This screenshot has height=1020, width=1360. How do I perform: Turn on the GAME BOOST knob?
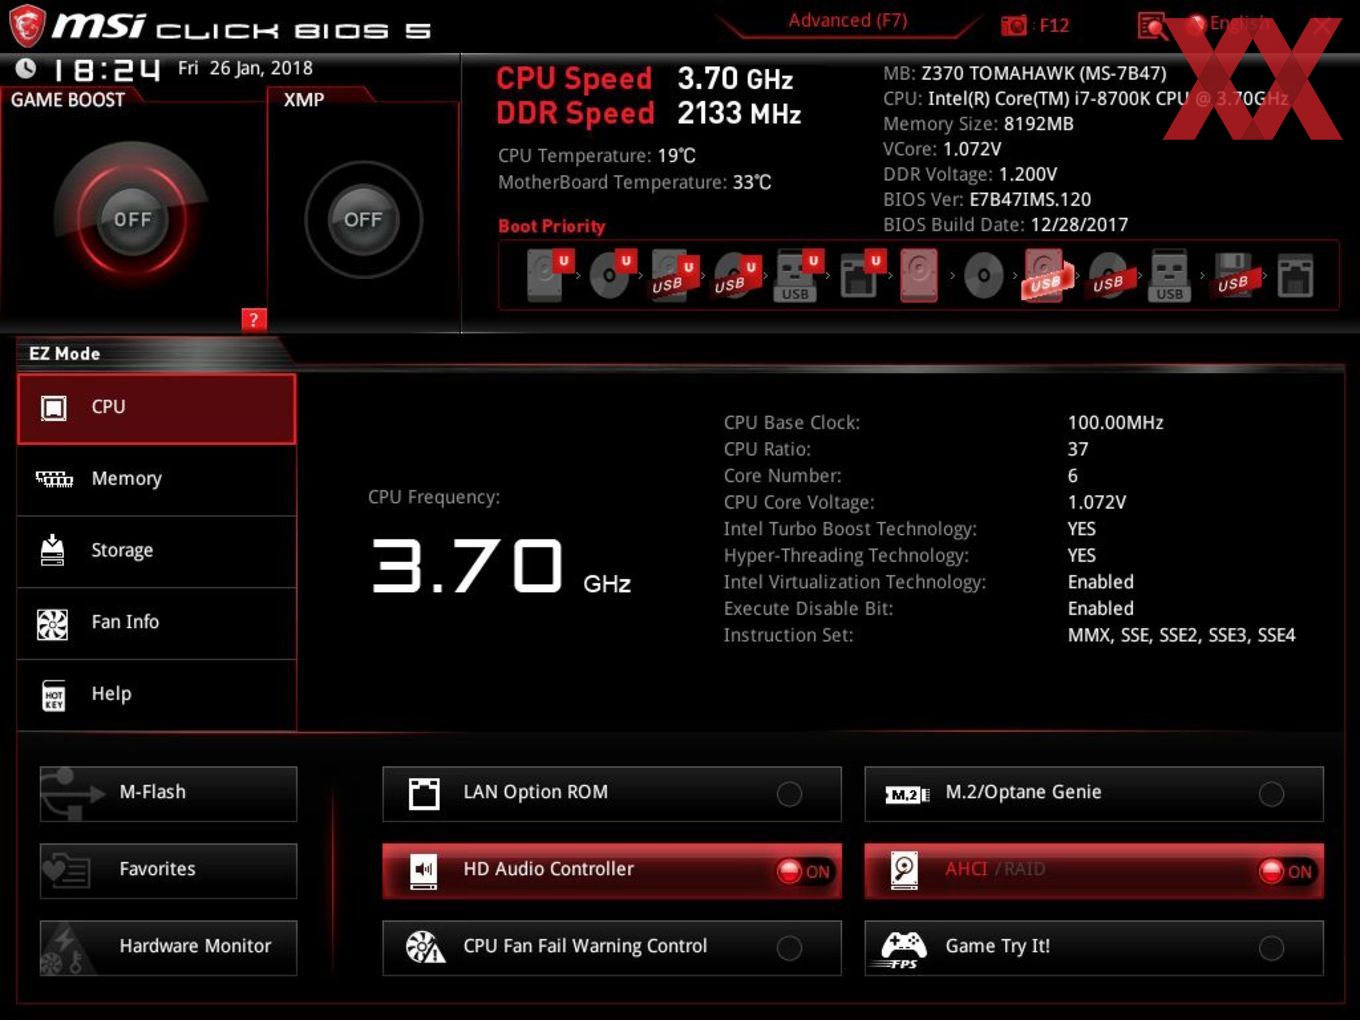tap(132, 219)
